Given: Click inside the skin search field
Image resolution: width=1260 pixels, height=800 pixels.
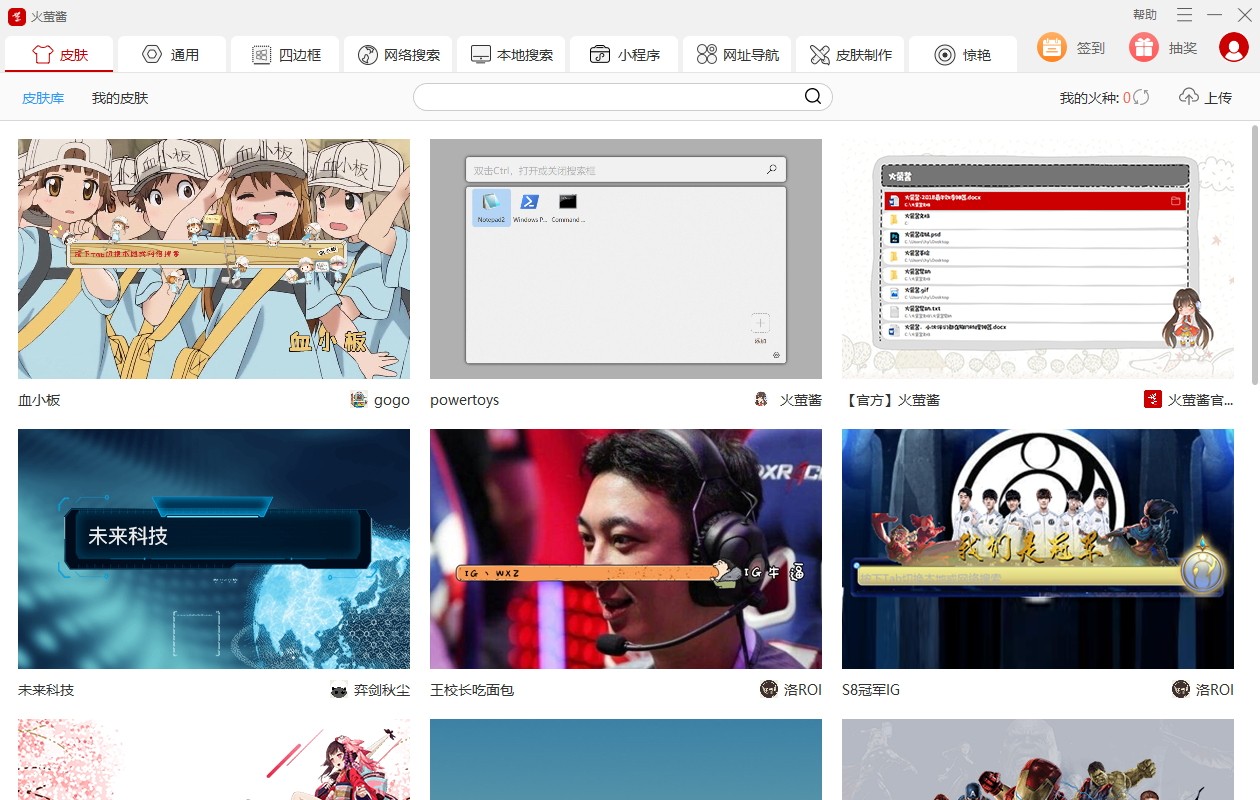Looking at the screenshot, I should click(x=607, y=97).
